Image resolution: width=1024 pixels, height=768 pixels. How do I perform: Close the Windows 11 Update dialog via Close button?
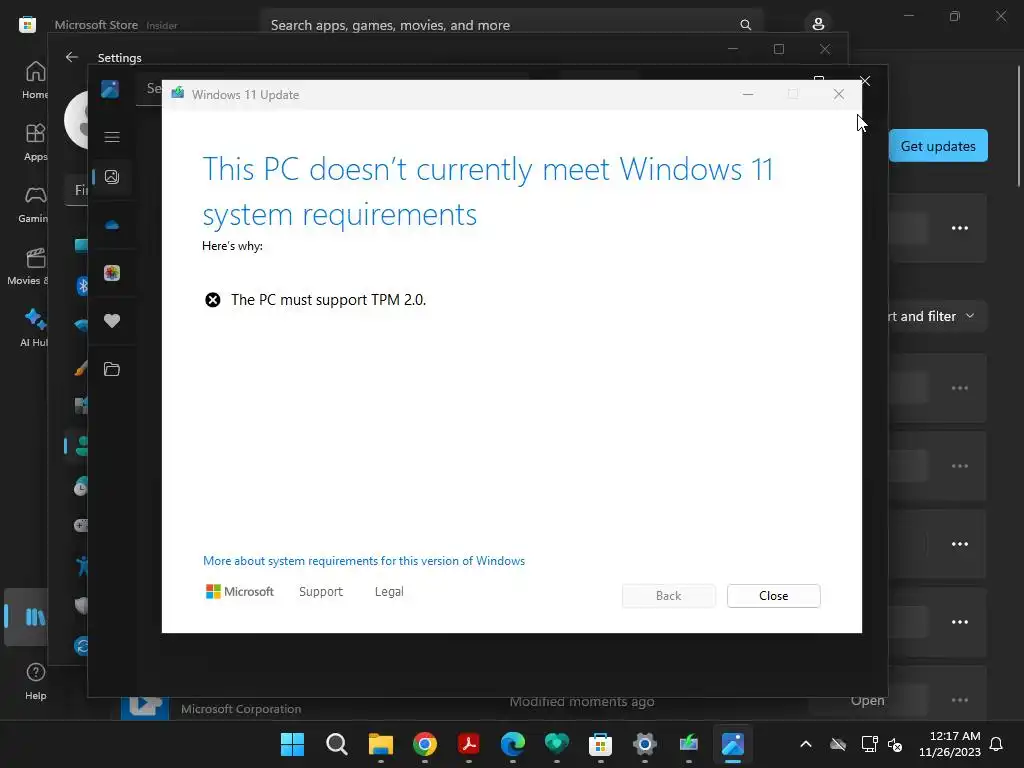773,596
